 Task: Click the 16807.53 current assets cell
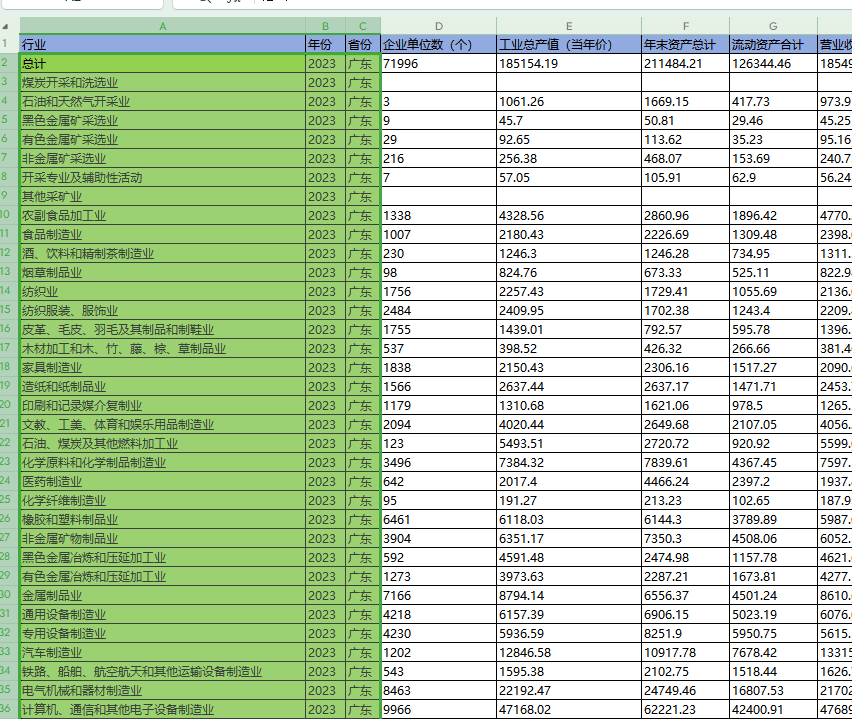[773, 691]
